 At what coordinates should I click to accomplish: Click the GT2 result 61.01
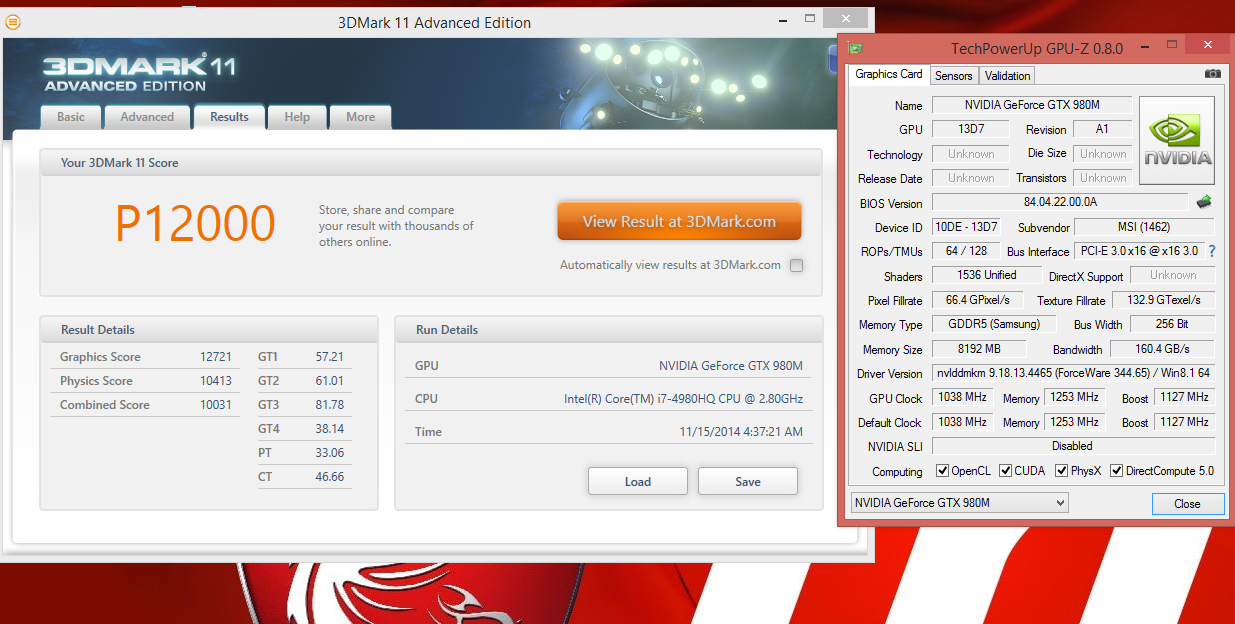329,381
